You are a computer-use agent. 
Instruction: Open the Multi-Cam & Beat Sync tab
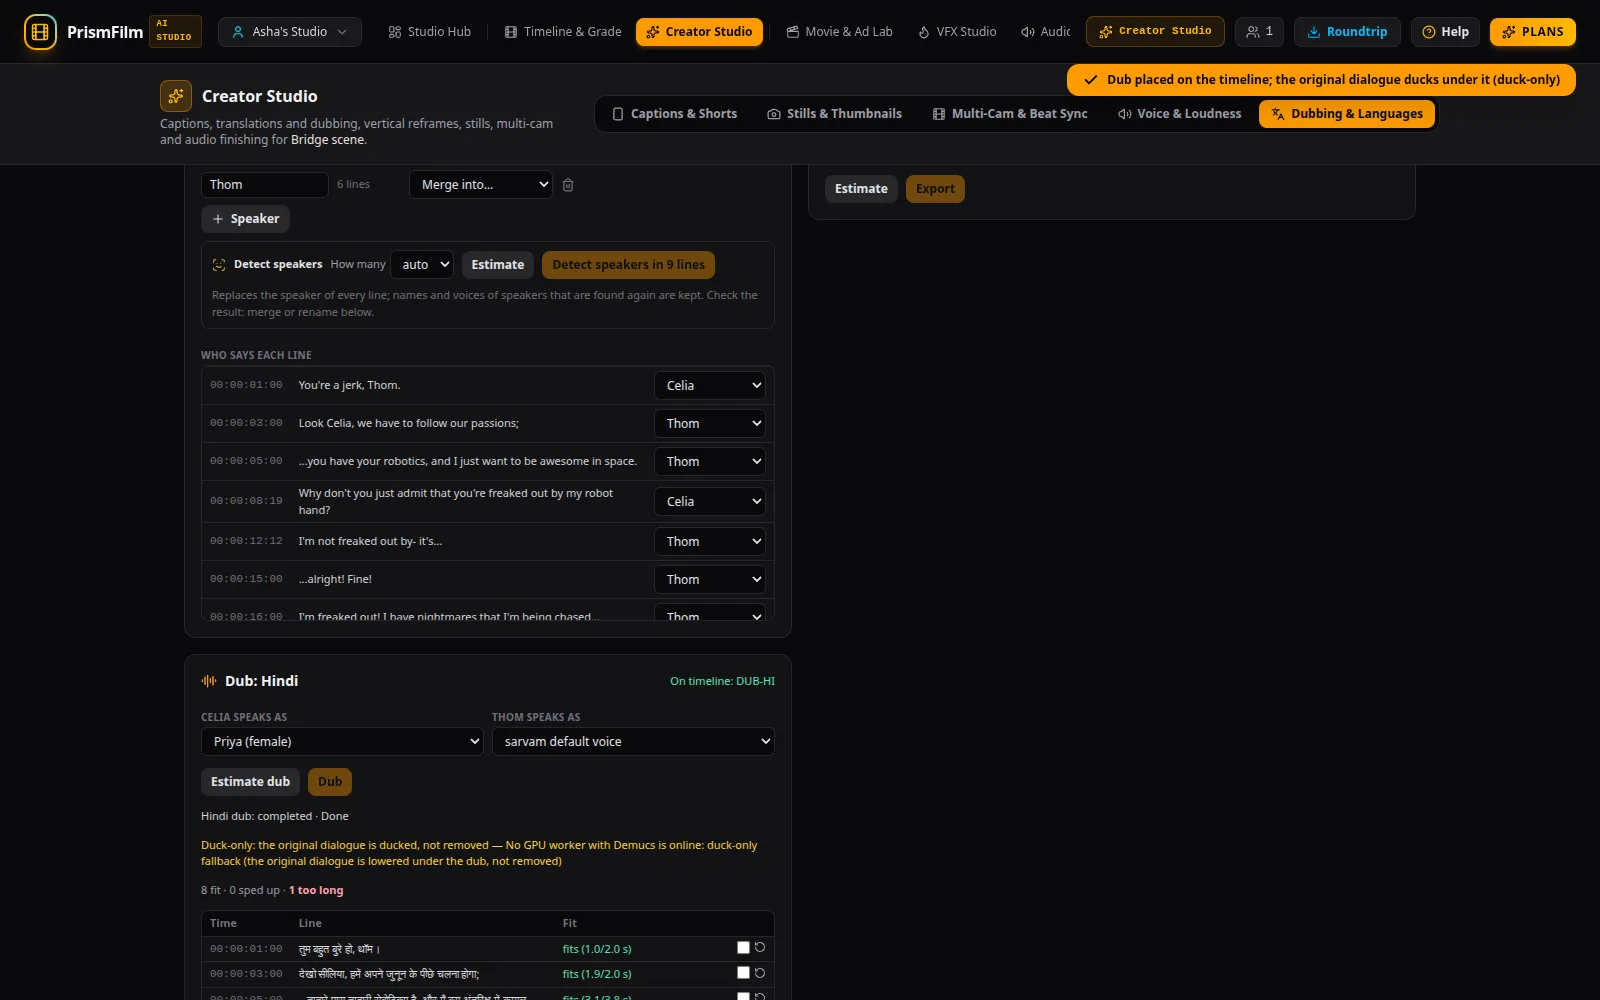point(1010,114)
